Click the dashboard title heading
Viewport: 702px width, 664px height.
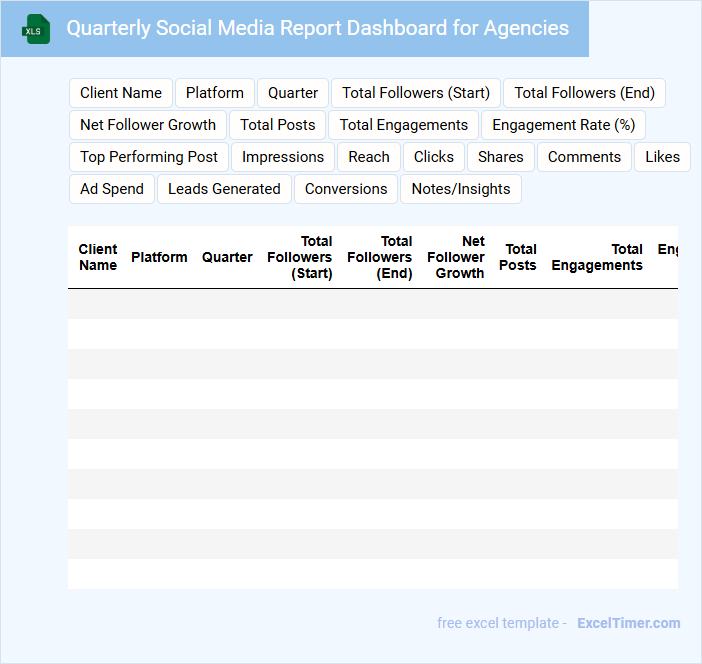coord(317,28)
